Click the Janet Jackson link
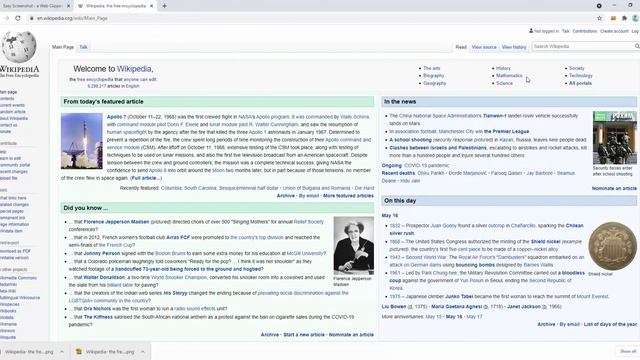The width and height of the screenshot is (640, 360). tap(524, 306)
